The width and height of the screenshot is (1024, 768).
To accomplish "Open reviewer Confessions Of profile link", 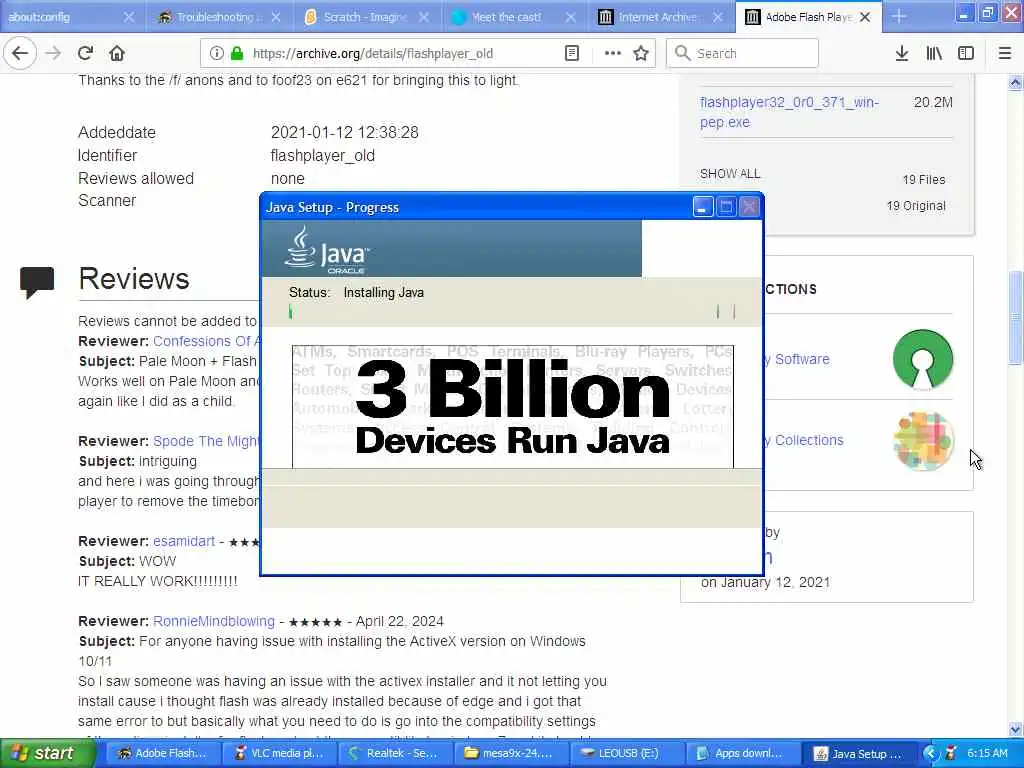I will click(206, 341).
